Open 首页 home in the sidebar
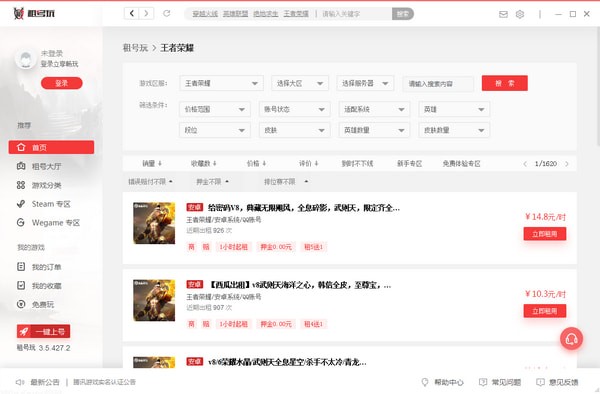This screenshot has width=600, height=394. click(51, 147)
